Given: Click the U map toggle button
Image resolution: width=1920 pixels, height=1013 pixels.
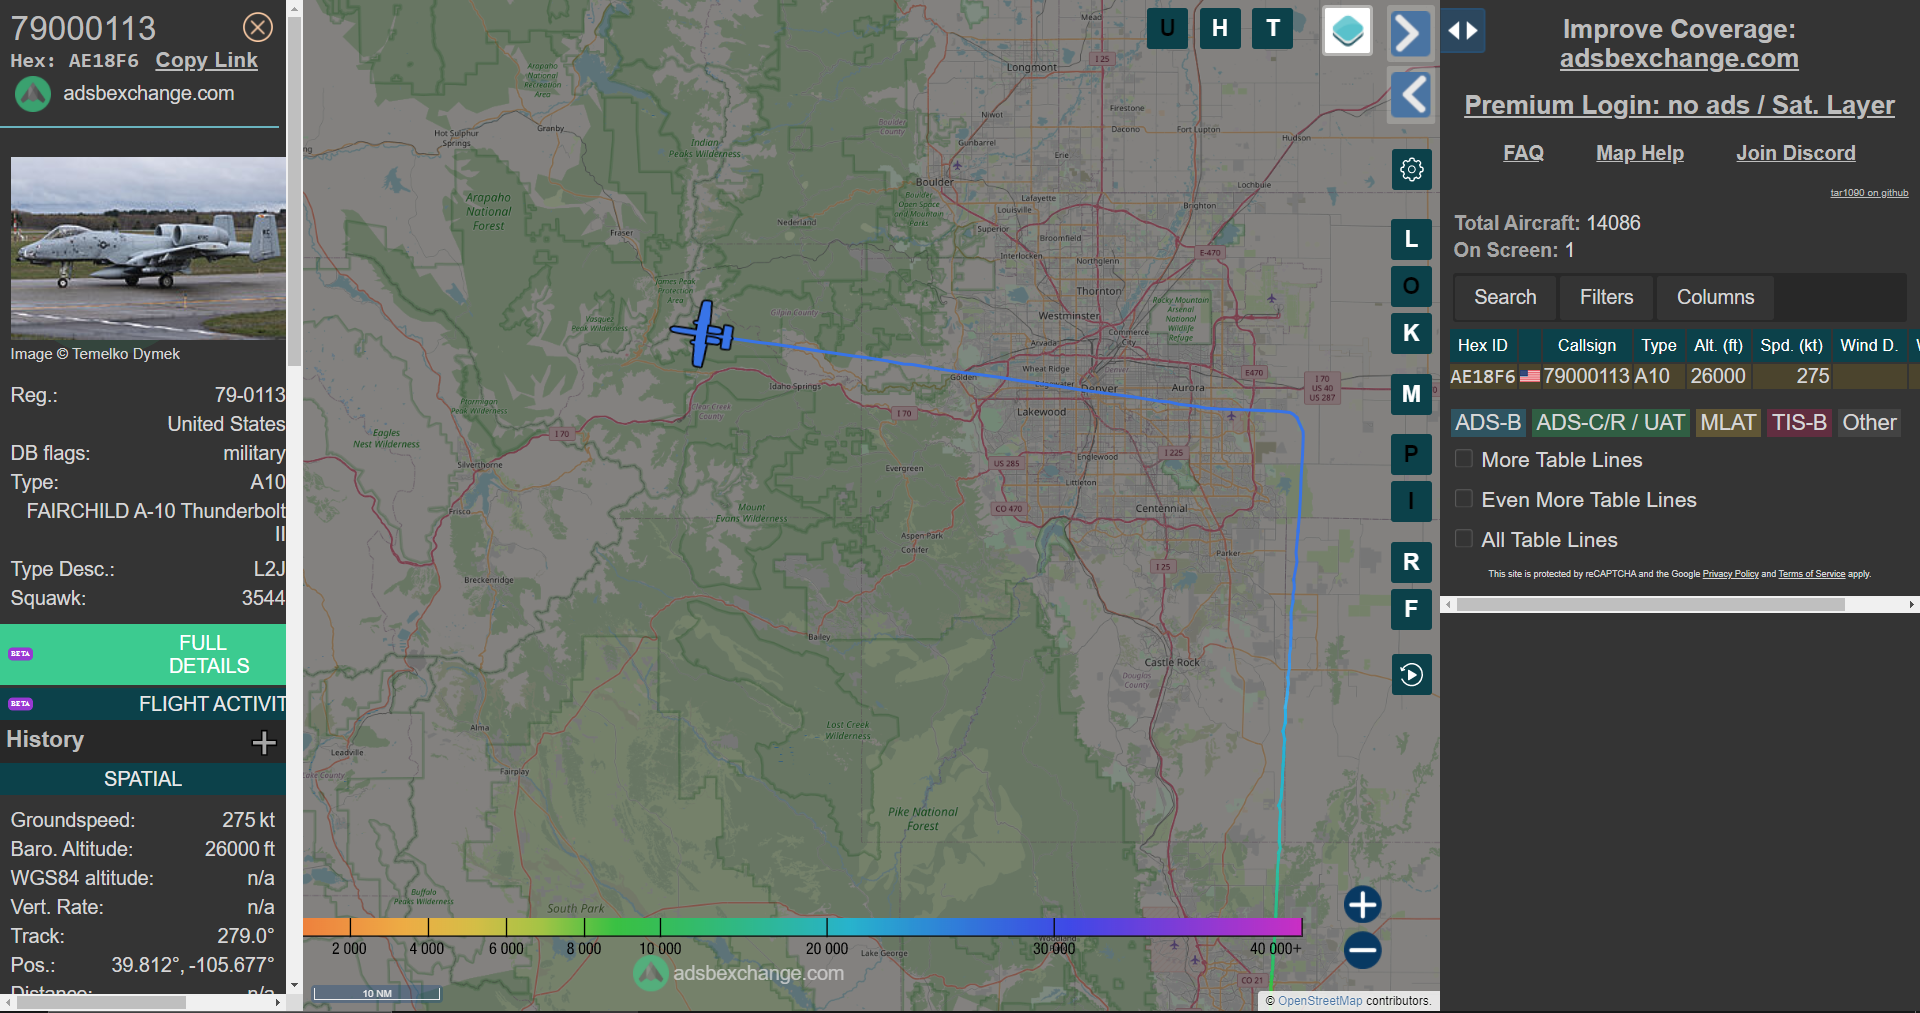Looking at the screenshot, I should pyautogui.click(x=1167, y=28).
